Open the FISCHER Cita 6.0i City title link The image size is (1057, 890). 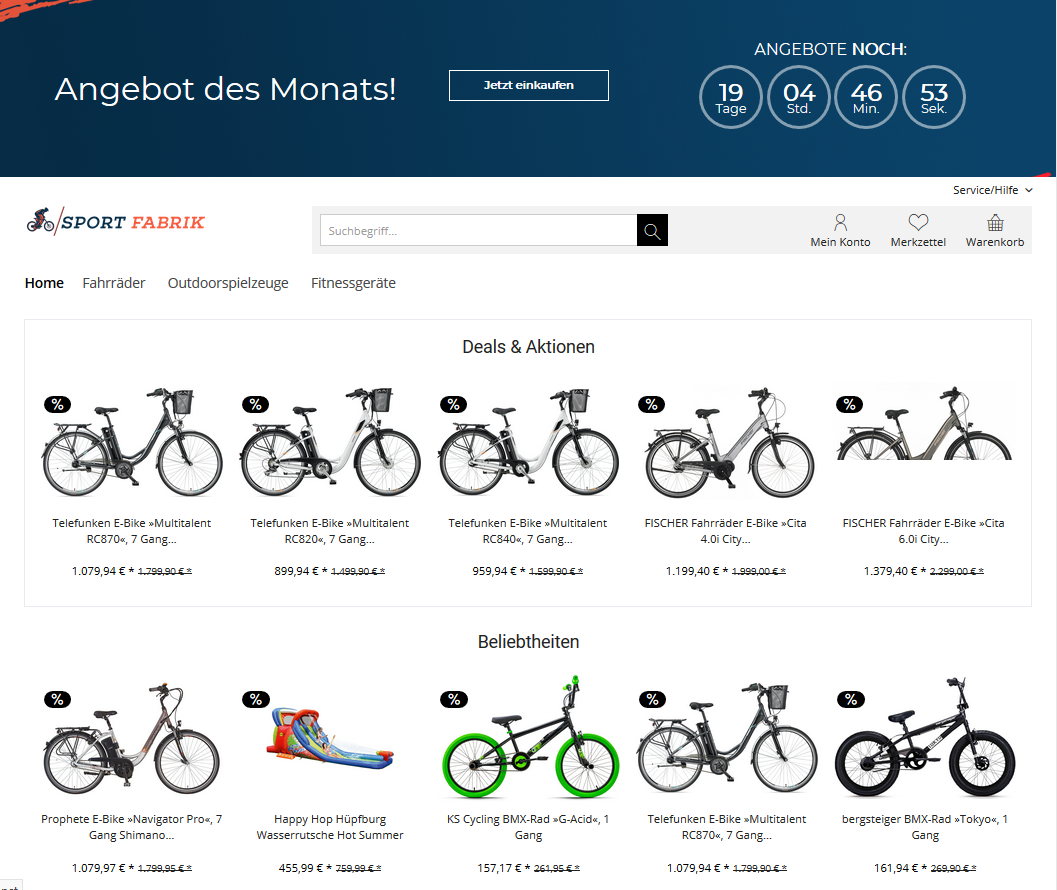point(924,531)
